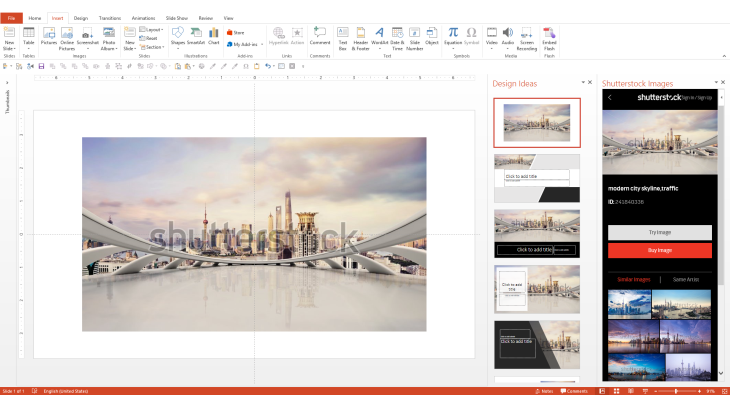The height and width of the screenshot is (395, 730).
Task: Click the Try Image button
Action: point(660,232)
